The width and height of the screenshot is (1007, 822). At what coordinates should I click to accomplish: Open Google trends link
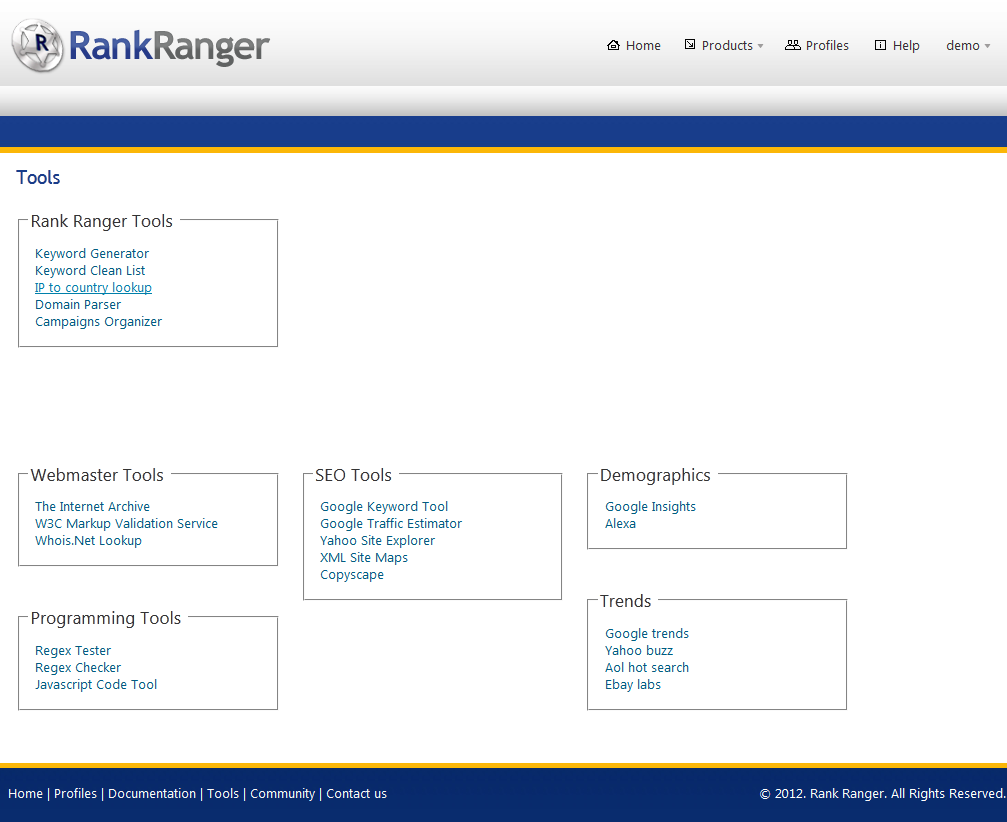(647, 634)
